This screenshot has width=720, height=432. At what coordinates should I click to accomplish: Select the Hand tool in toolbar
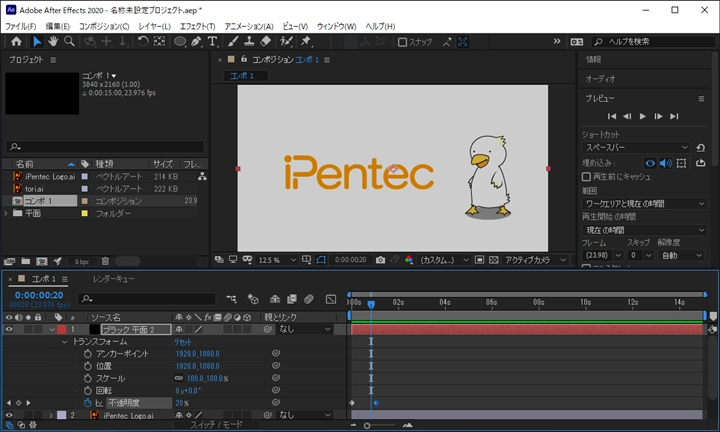(x=53, y=42)
